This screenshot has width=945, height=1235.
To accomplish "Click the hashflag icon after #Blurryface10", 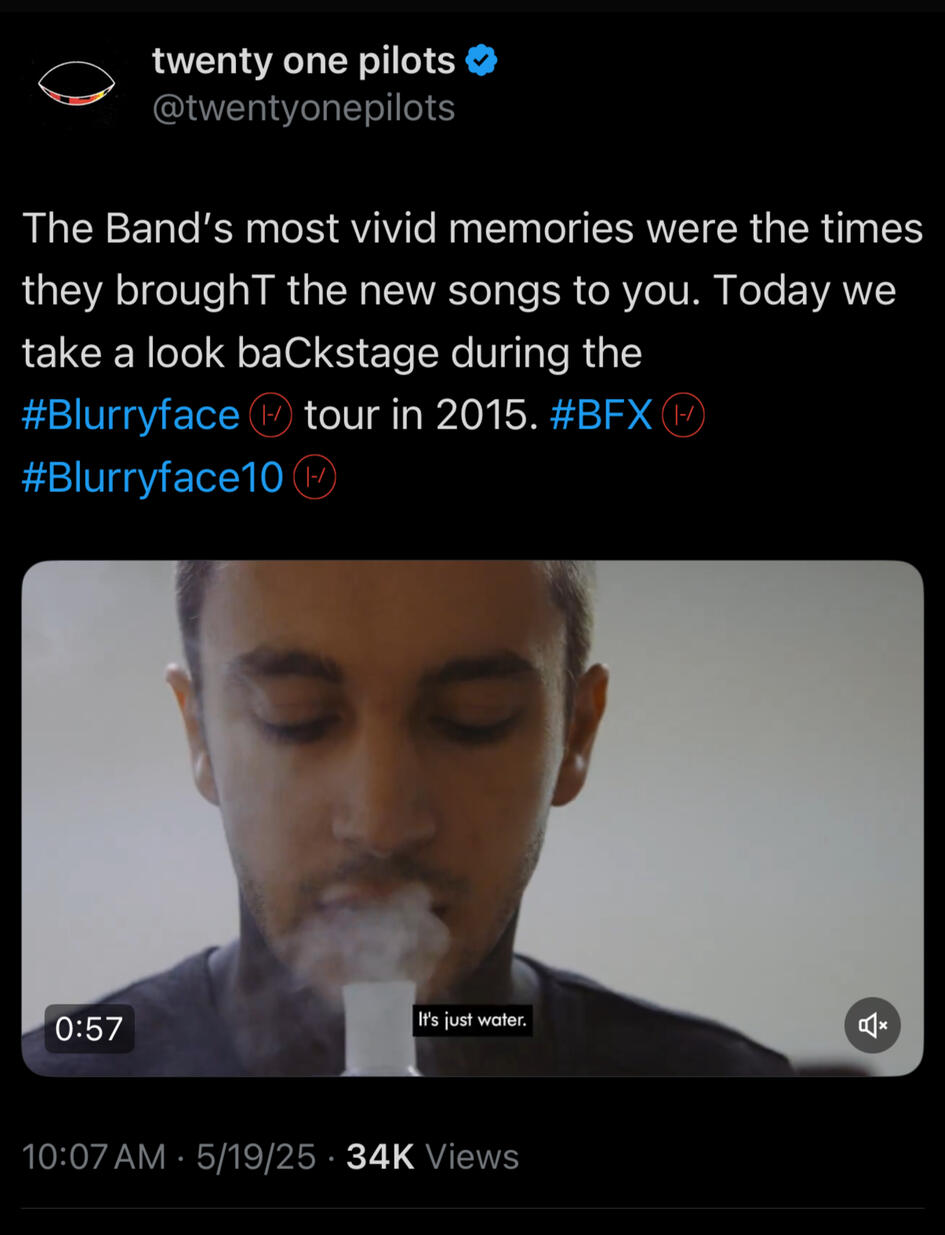I will (314, 478).
